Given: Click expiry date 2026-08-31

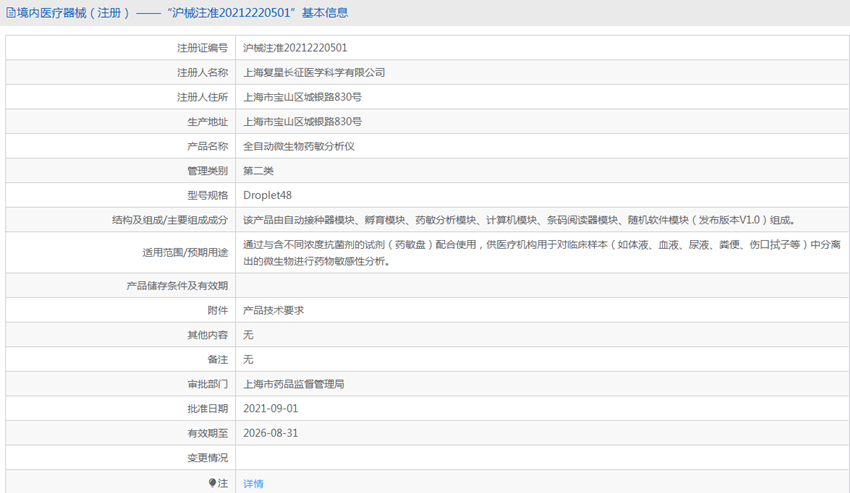Looking at the screenshot, I should (x=271, y=433).
